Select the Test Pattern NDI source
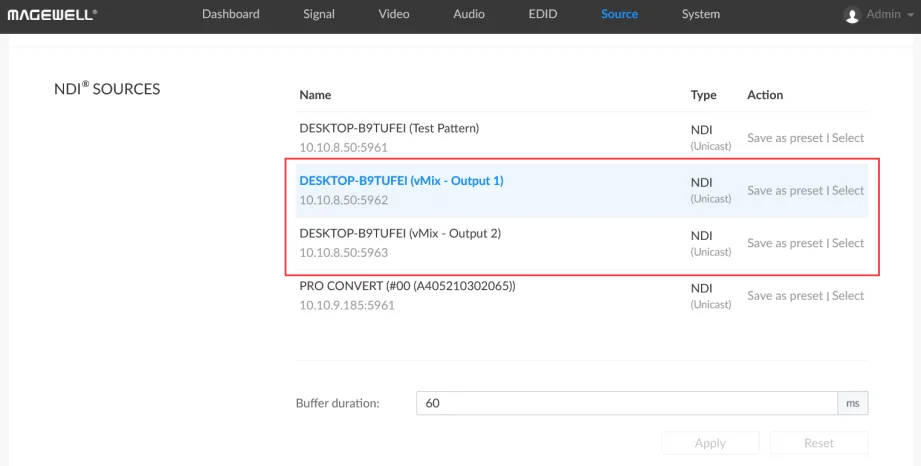 point(848,138)
